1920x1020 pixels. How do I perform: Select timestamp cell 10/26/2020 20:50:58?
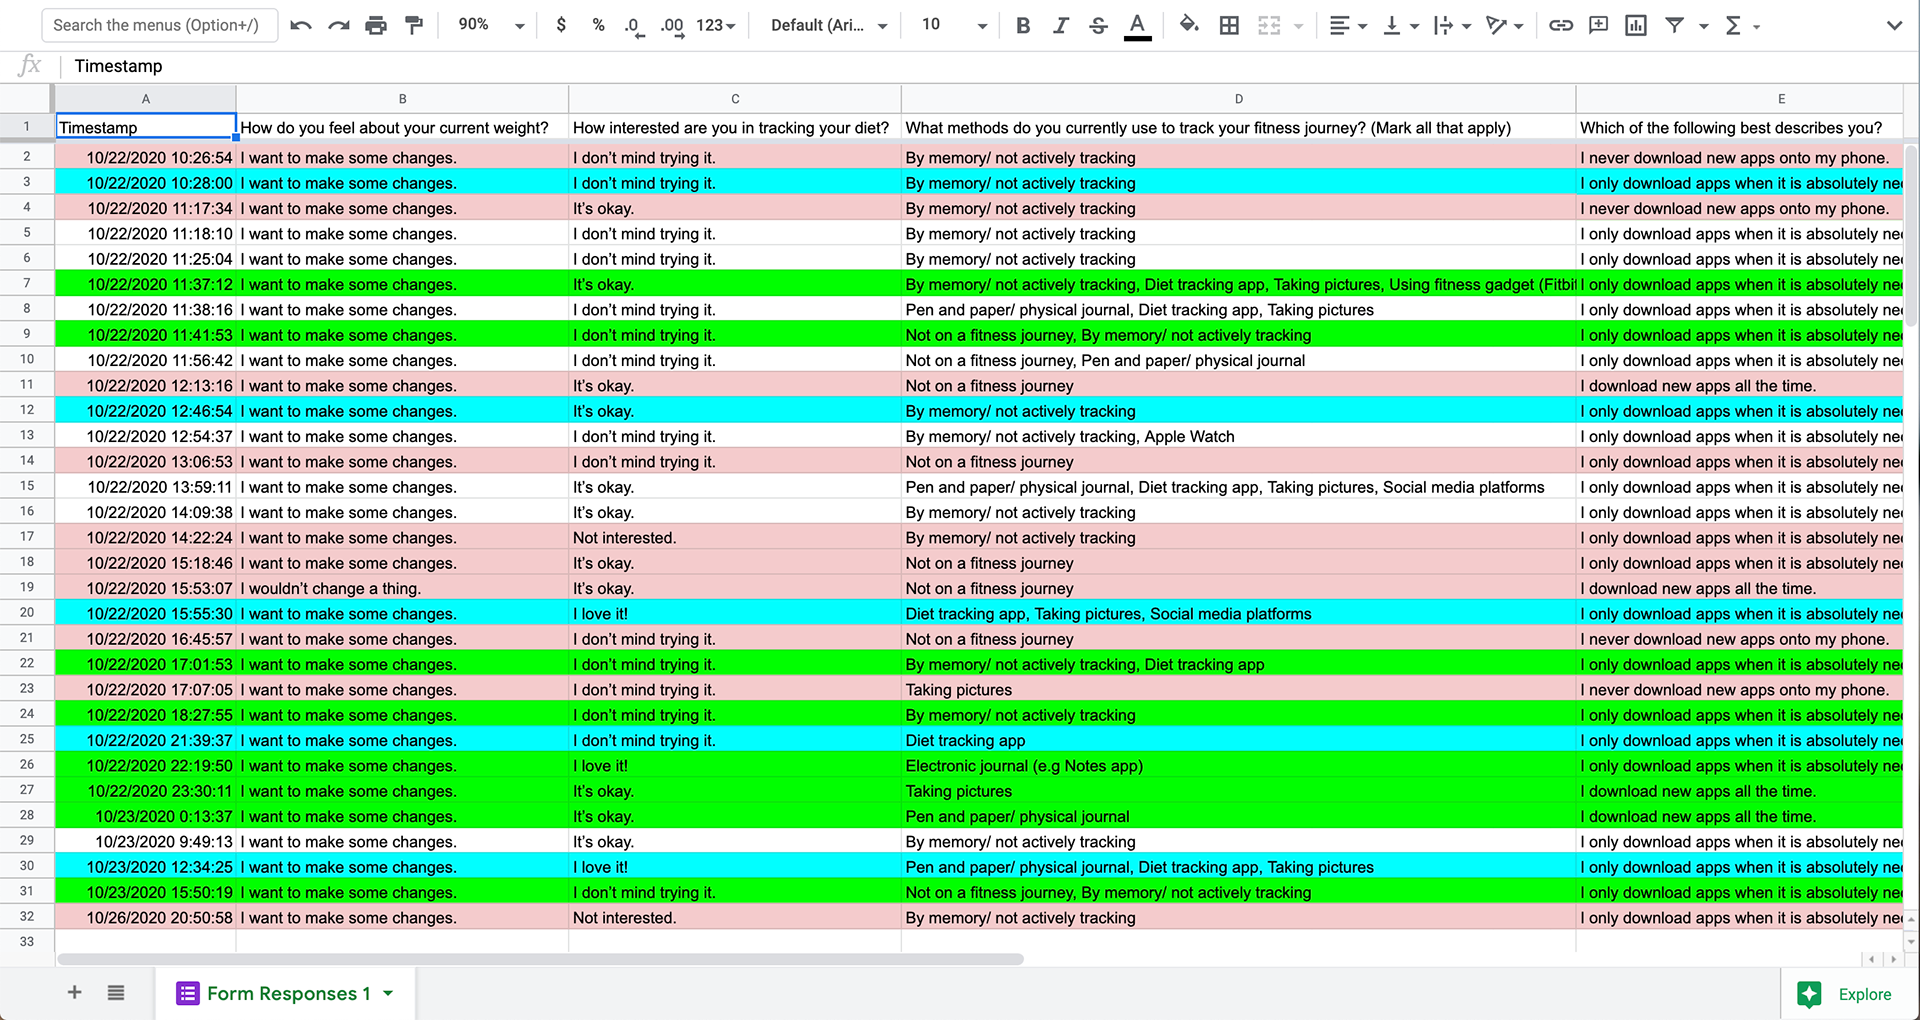[146, 918]
